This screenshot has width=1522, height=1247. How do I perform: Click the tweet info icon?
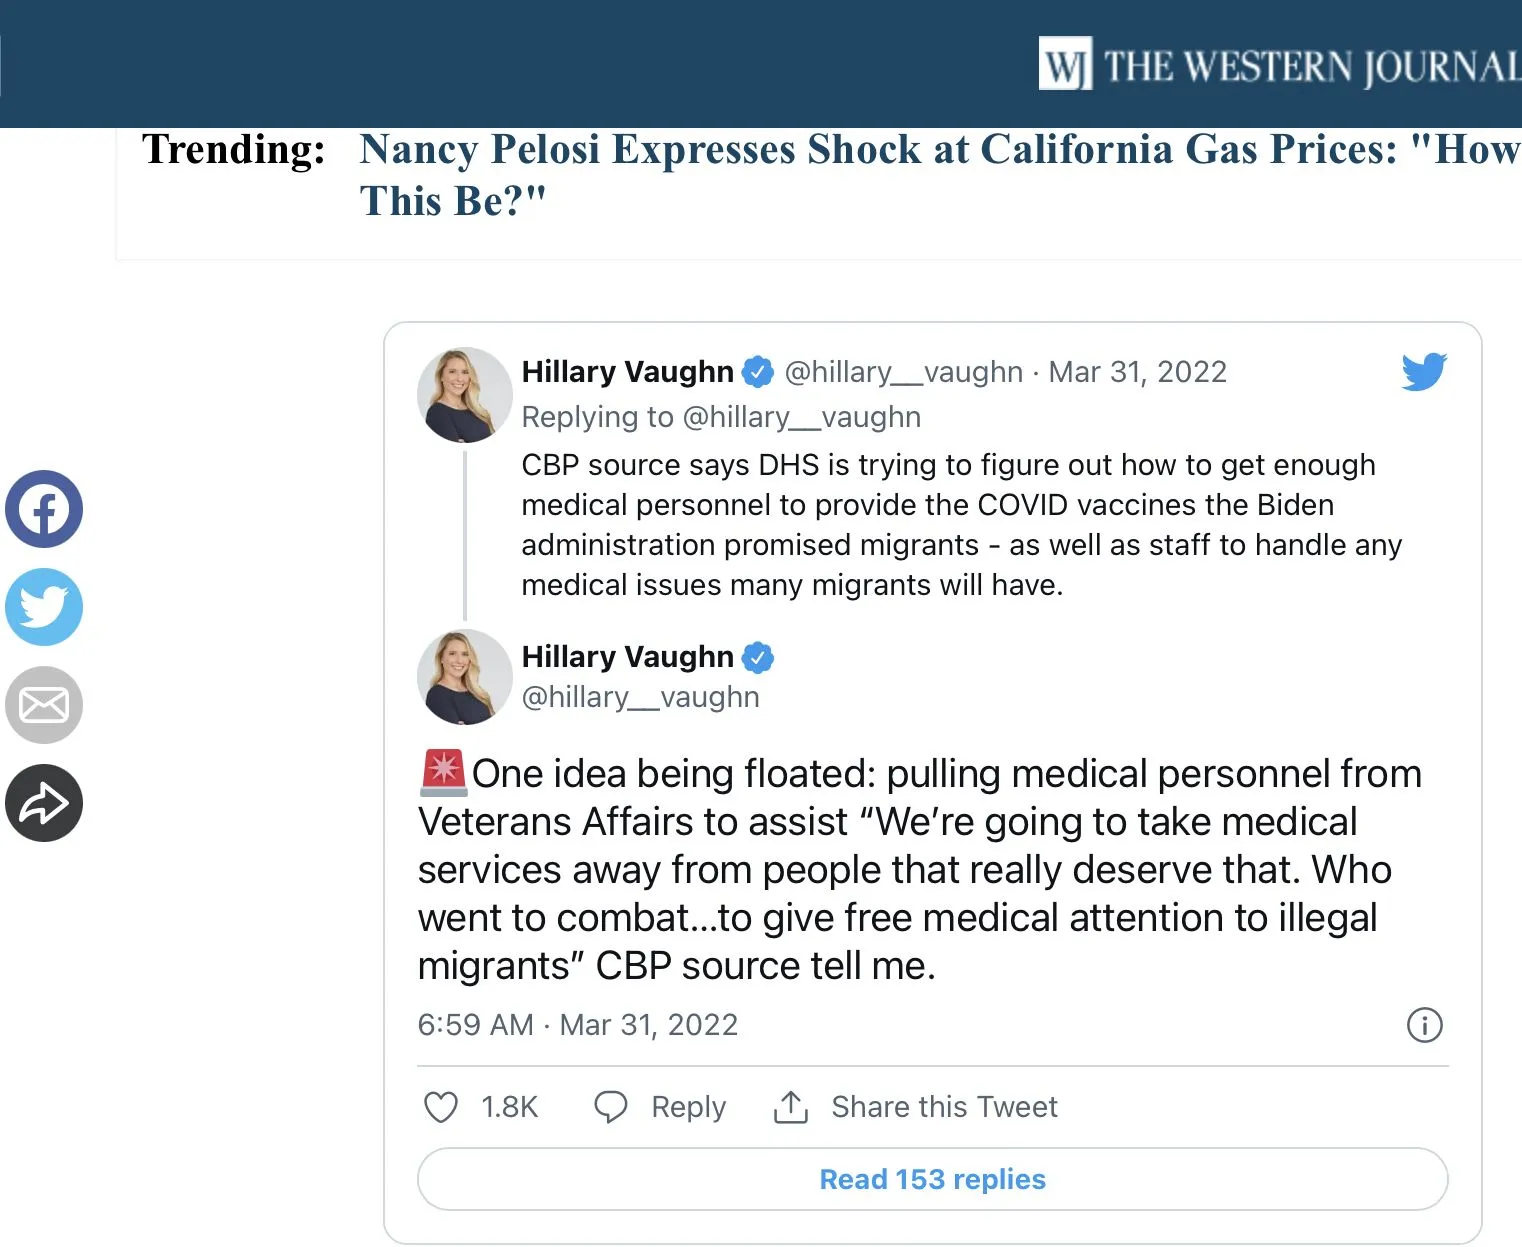[x=1424, y=1025]
